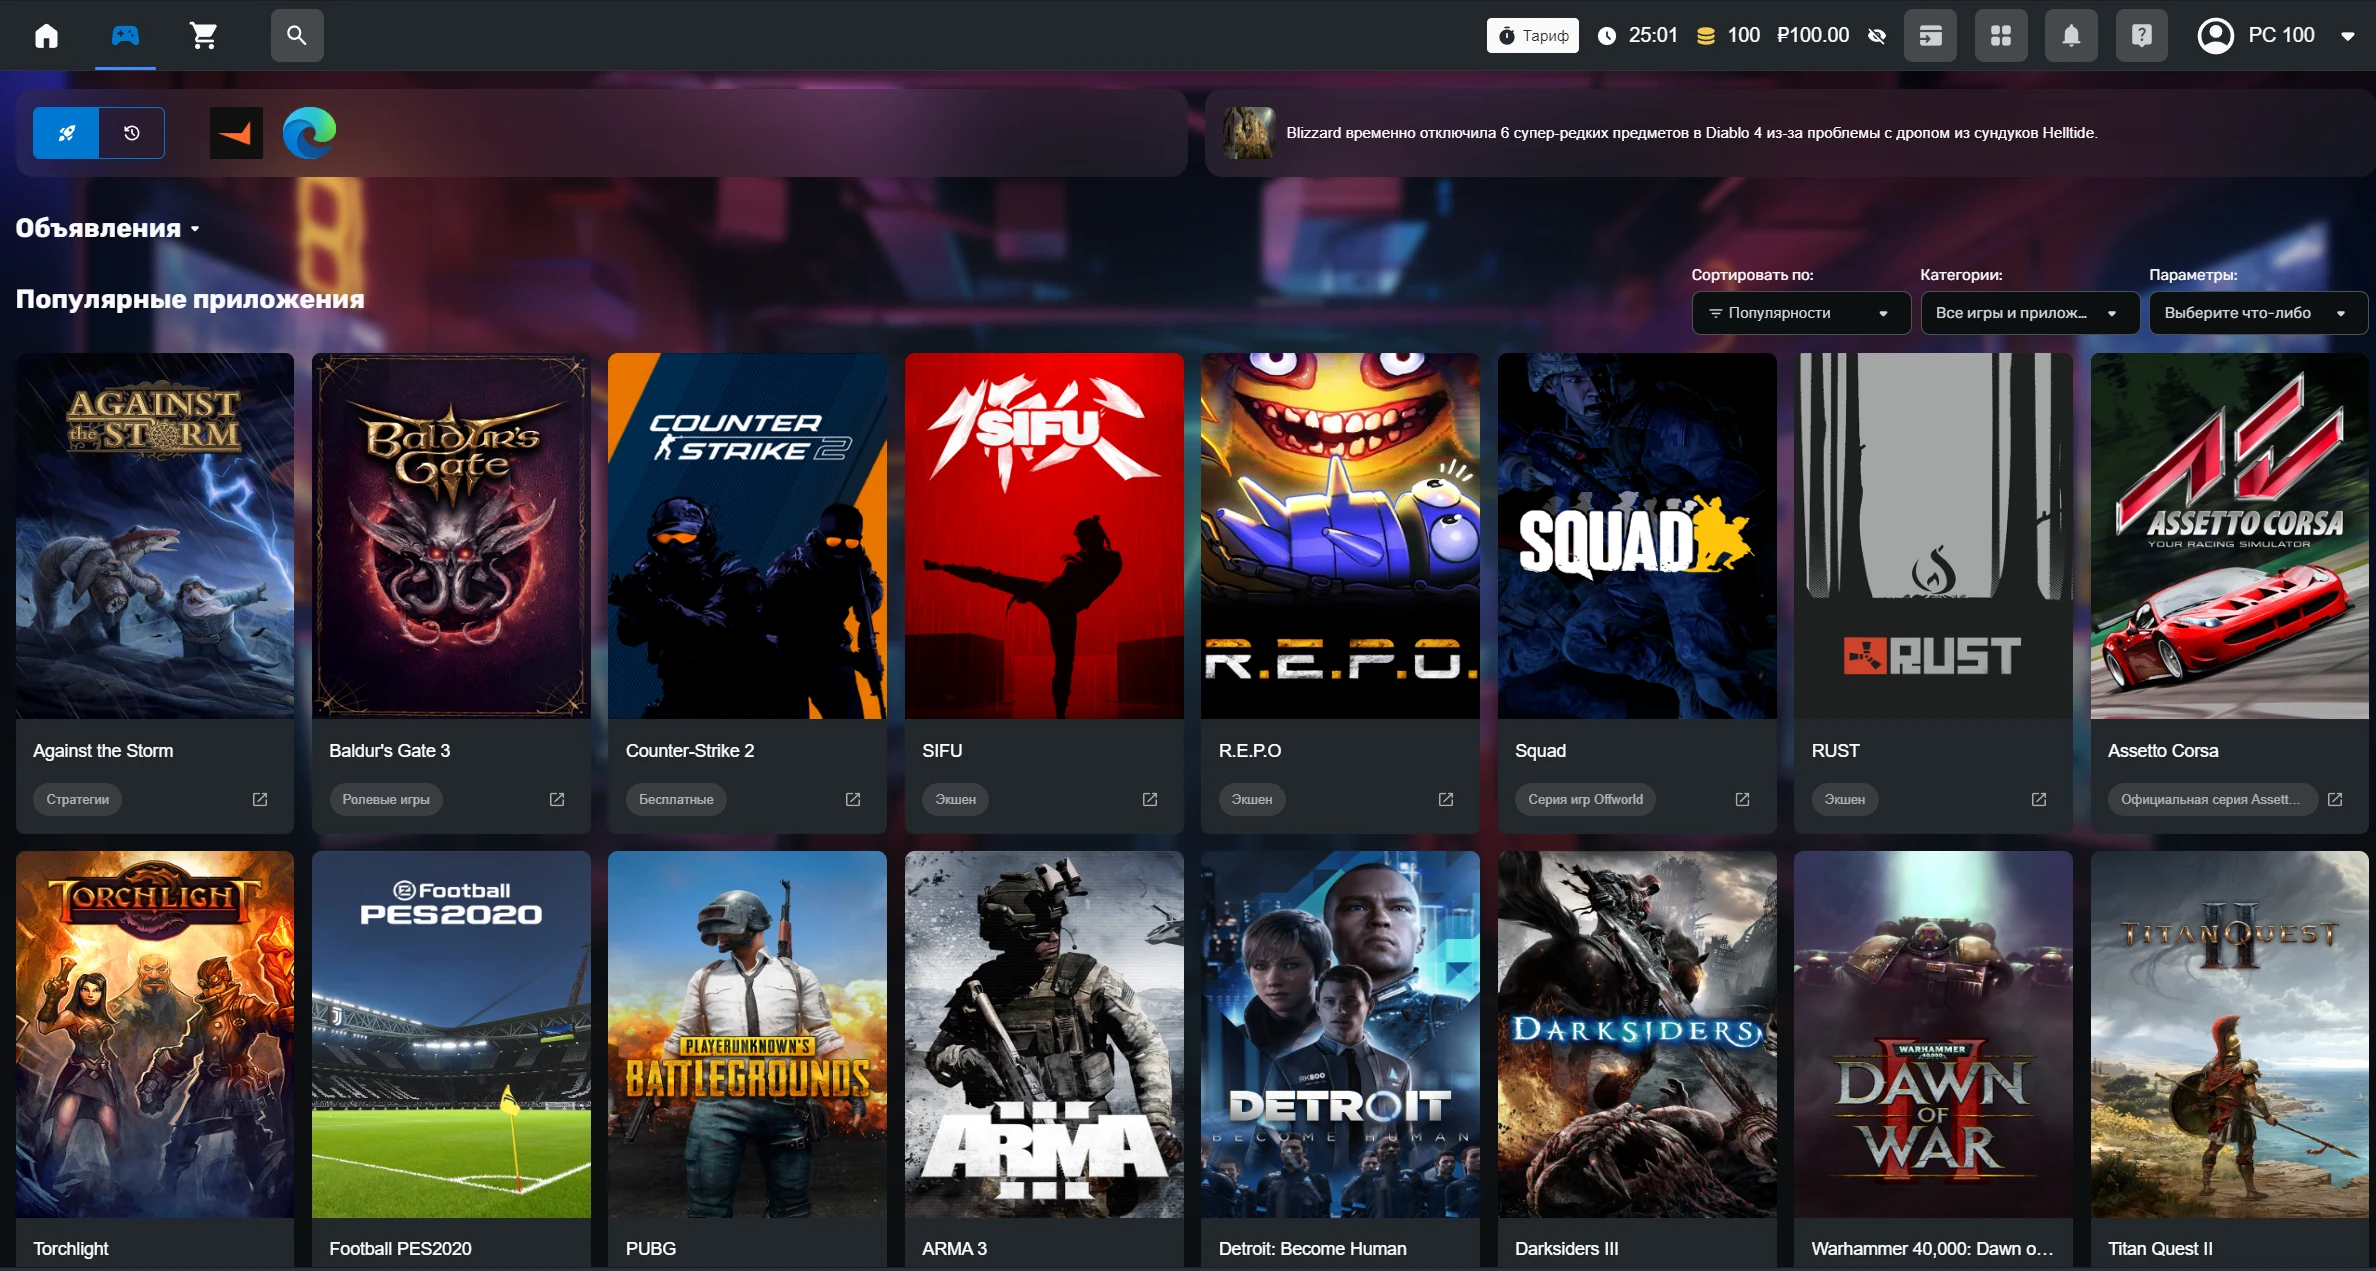Click Серия игр Offworld tag
2376x1271 pixels.
click(1585, 799)
